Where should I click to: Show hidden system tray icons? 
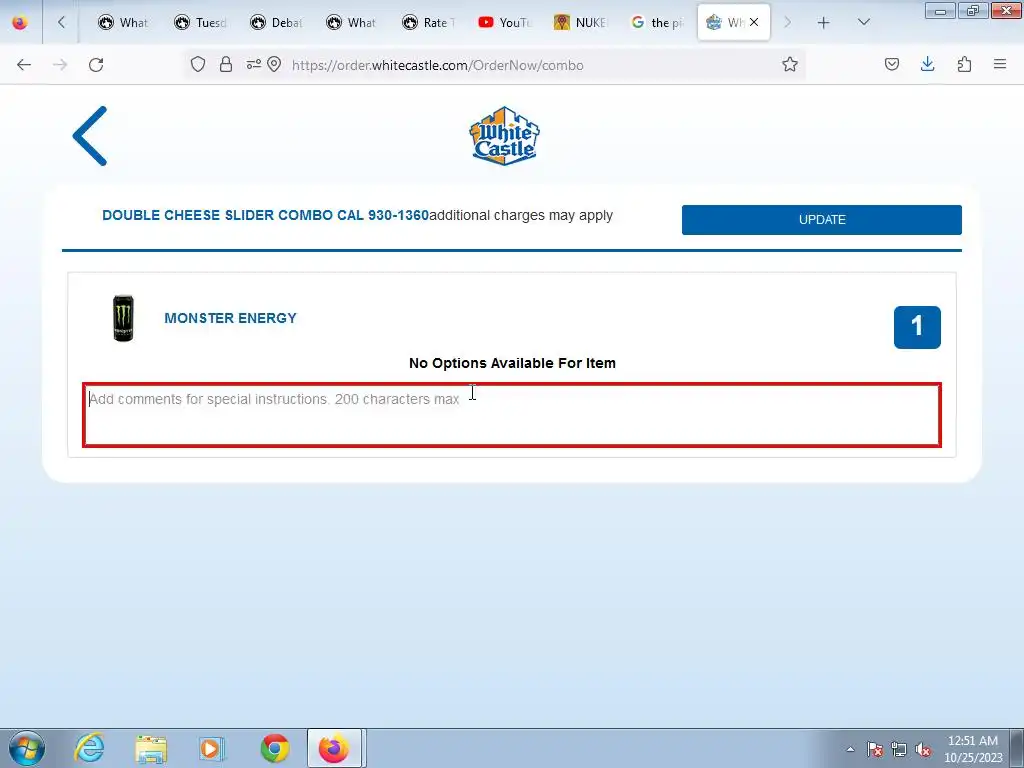(850, 749)
